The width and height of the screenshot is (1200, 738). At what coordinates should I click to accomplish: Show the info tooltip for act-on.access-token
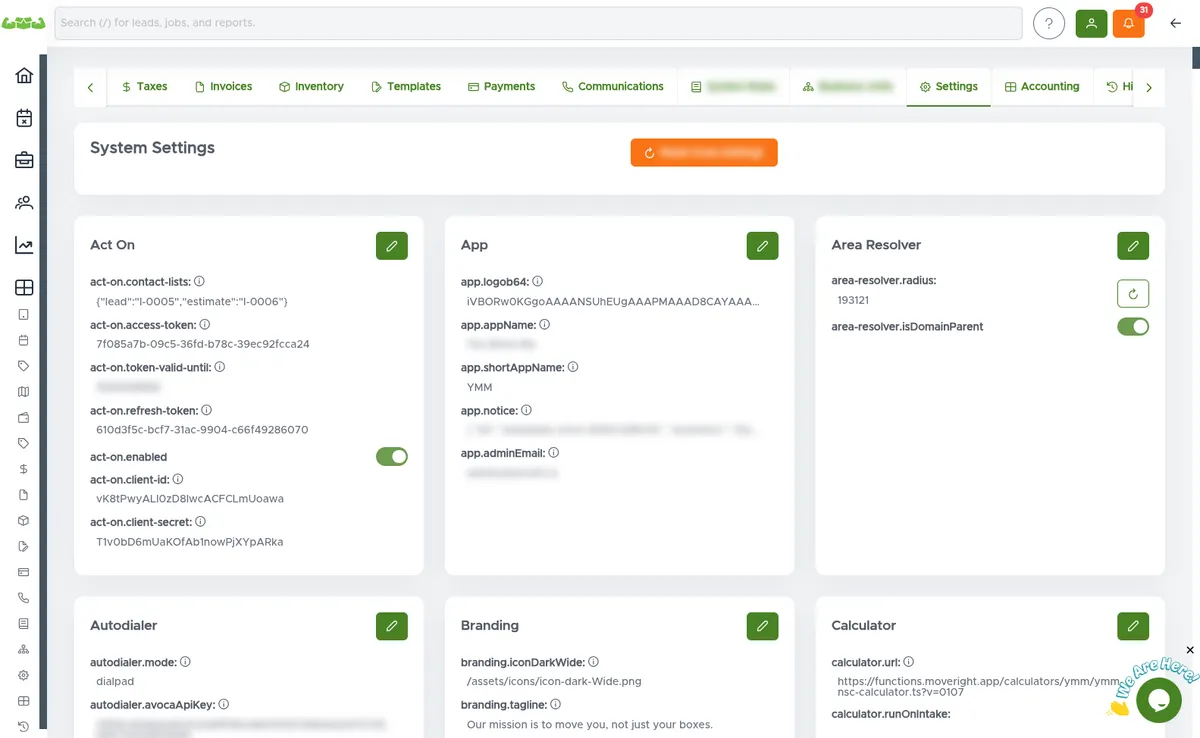204,323
